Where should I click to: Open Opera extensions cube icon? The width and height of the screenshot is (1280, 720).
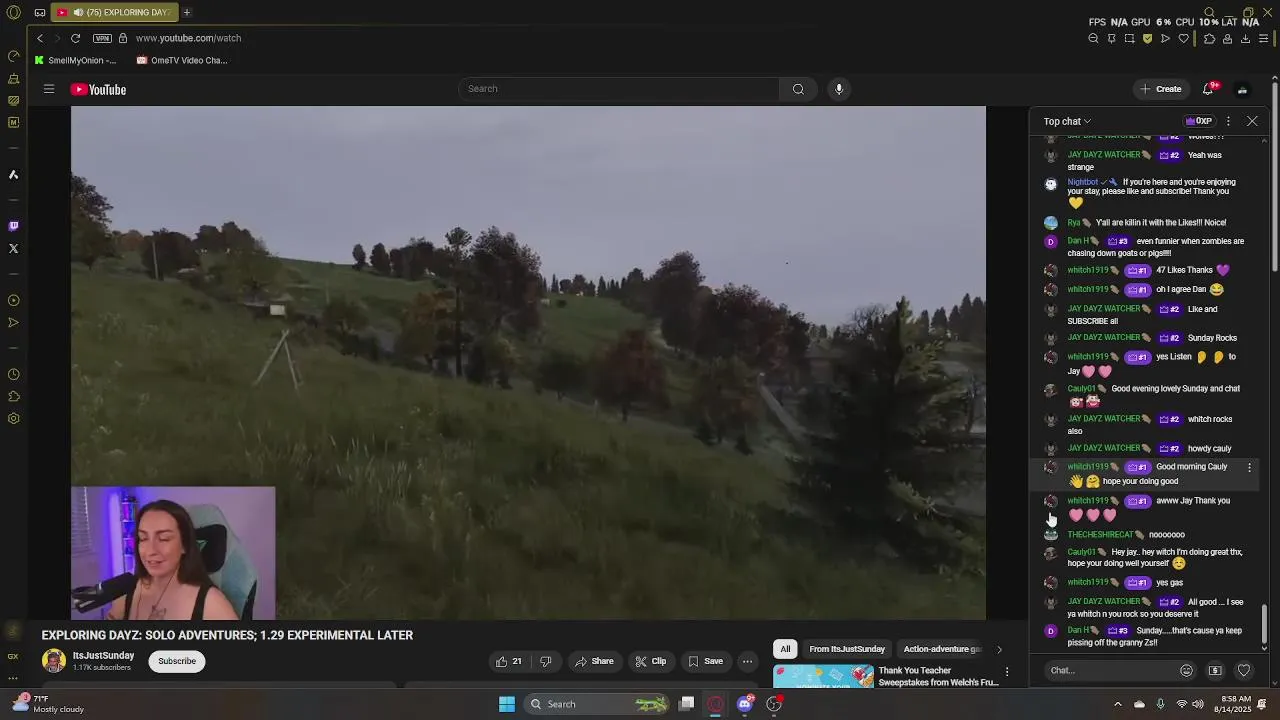pos(1209,39)
